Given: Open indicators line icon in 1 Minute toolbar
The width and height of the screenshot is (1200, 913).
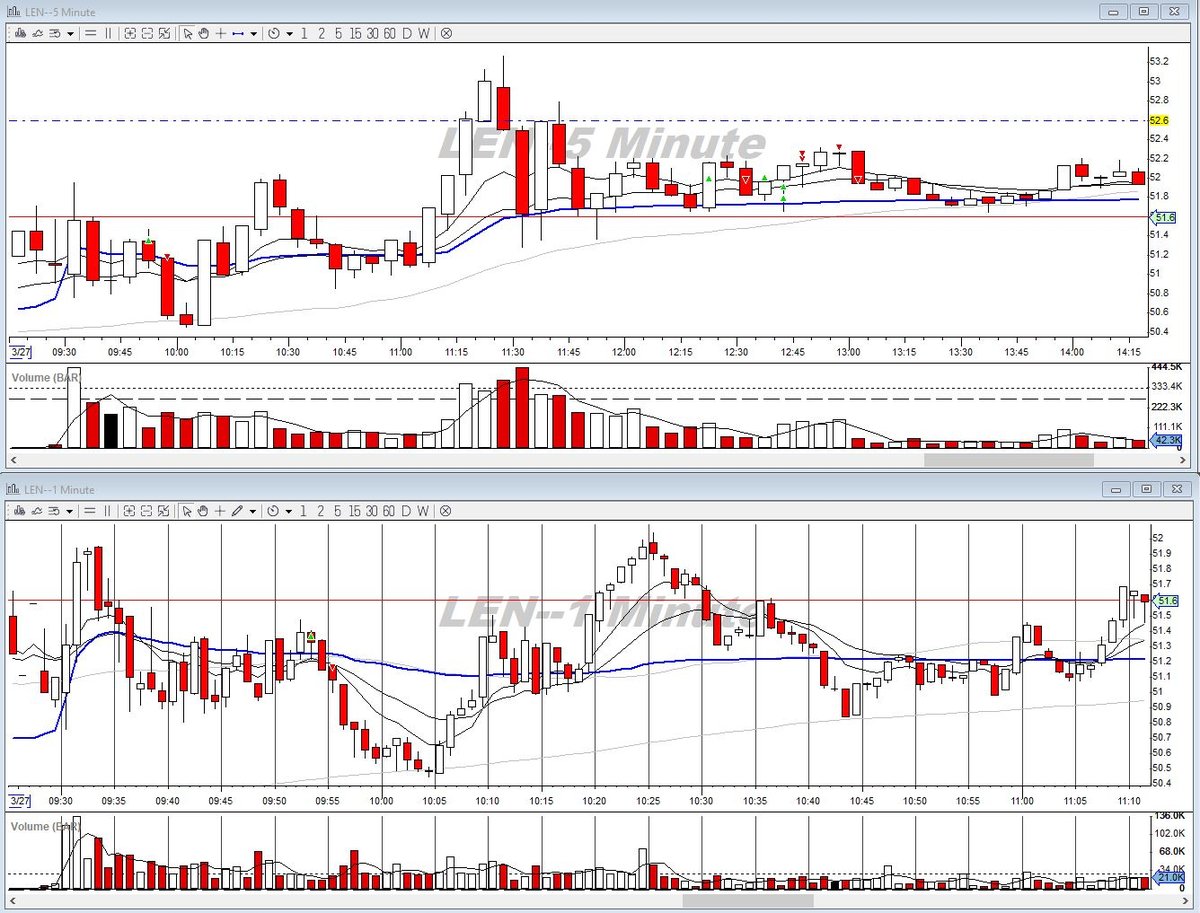Looking at the screenshot, I should coord(37,511).
